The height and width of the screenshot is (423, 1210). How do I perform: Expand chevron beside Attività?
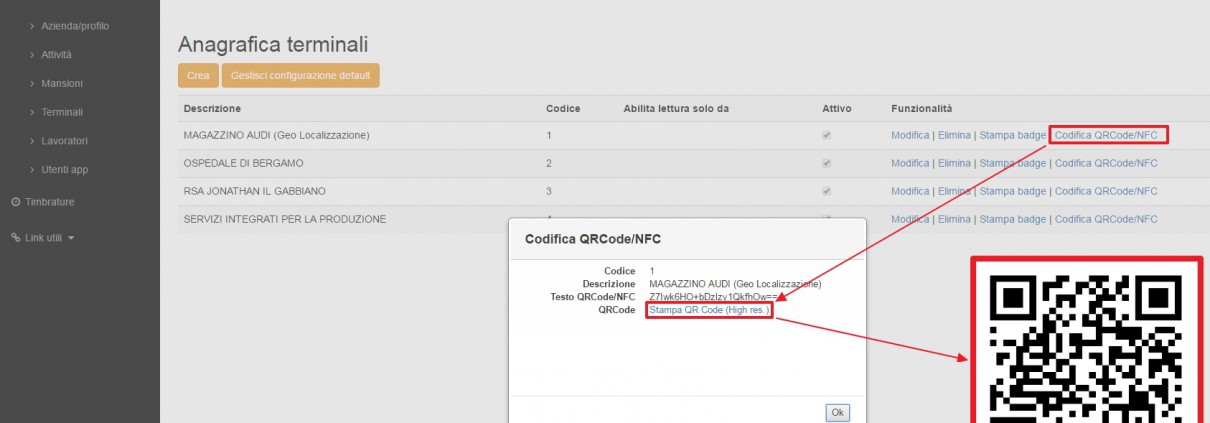click(32, 54)
